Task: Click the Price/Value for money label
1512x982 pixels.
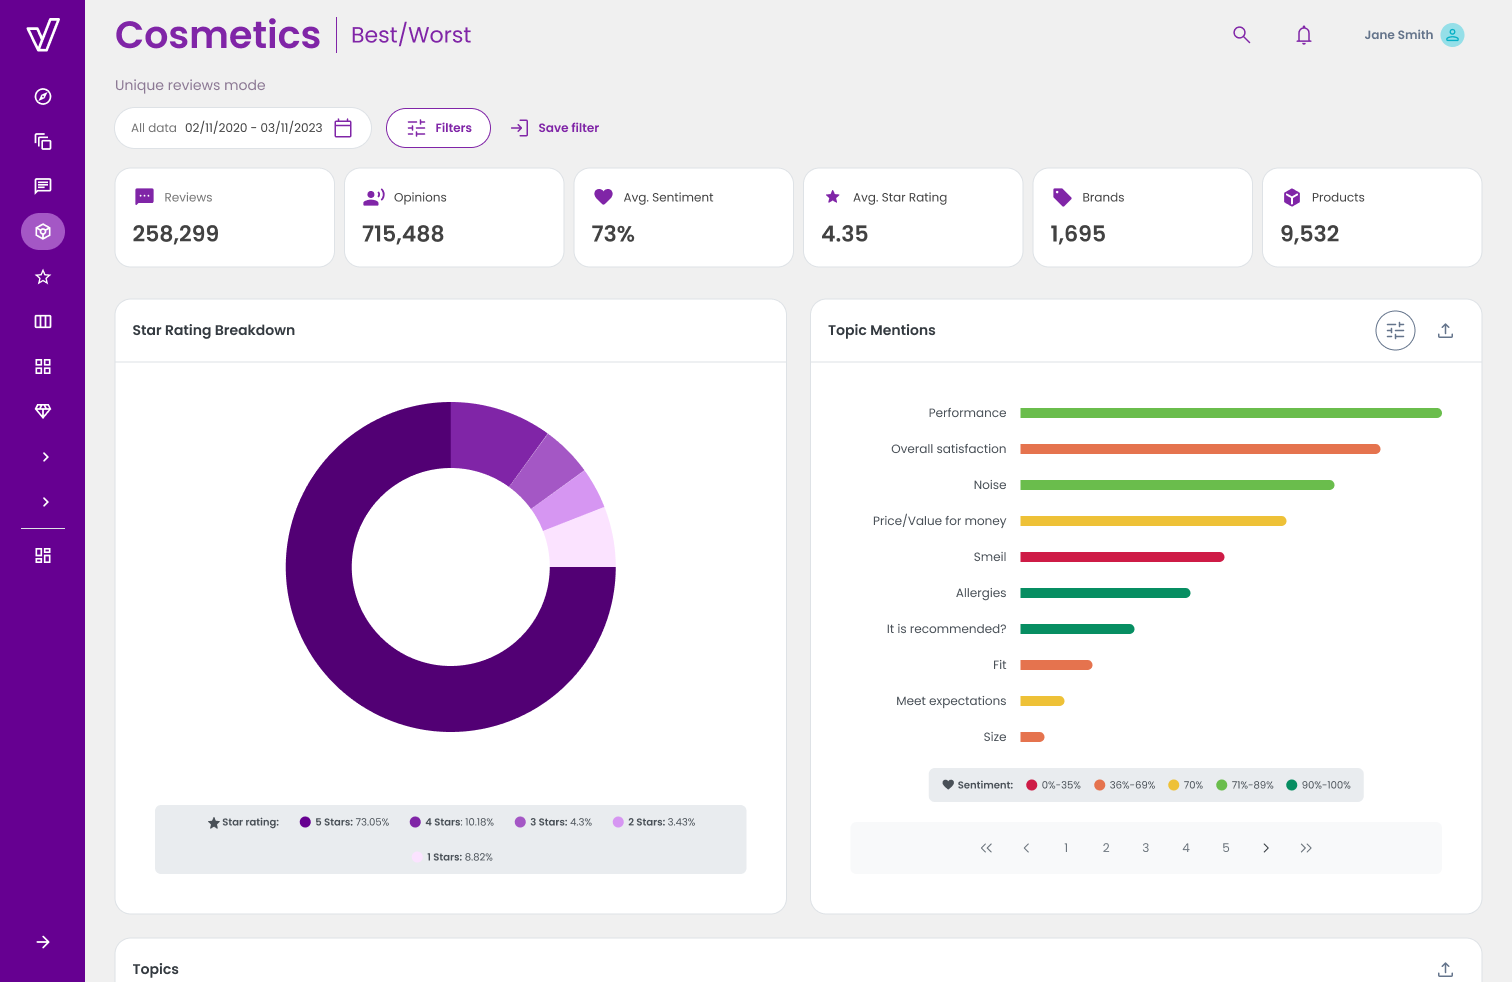Action: coord(940,521)
